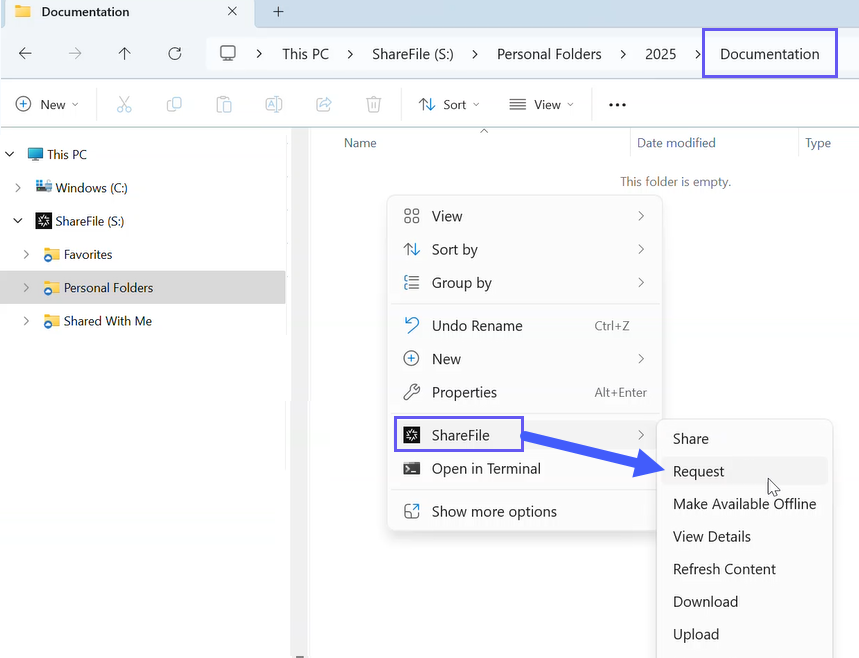This screenshot has width=859, height=658.
Task: Select Make Available Offline
Action: 745,503
